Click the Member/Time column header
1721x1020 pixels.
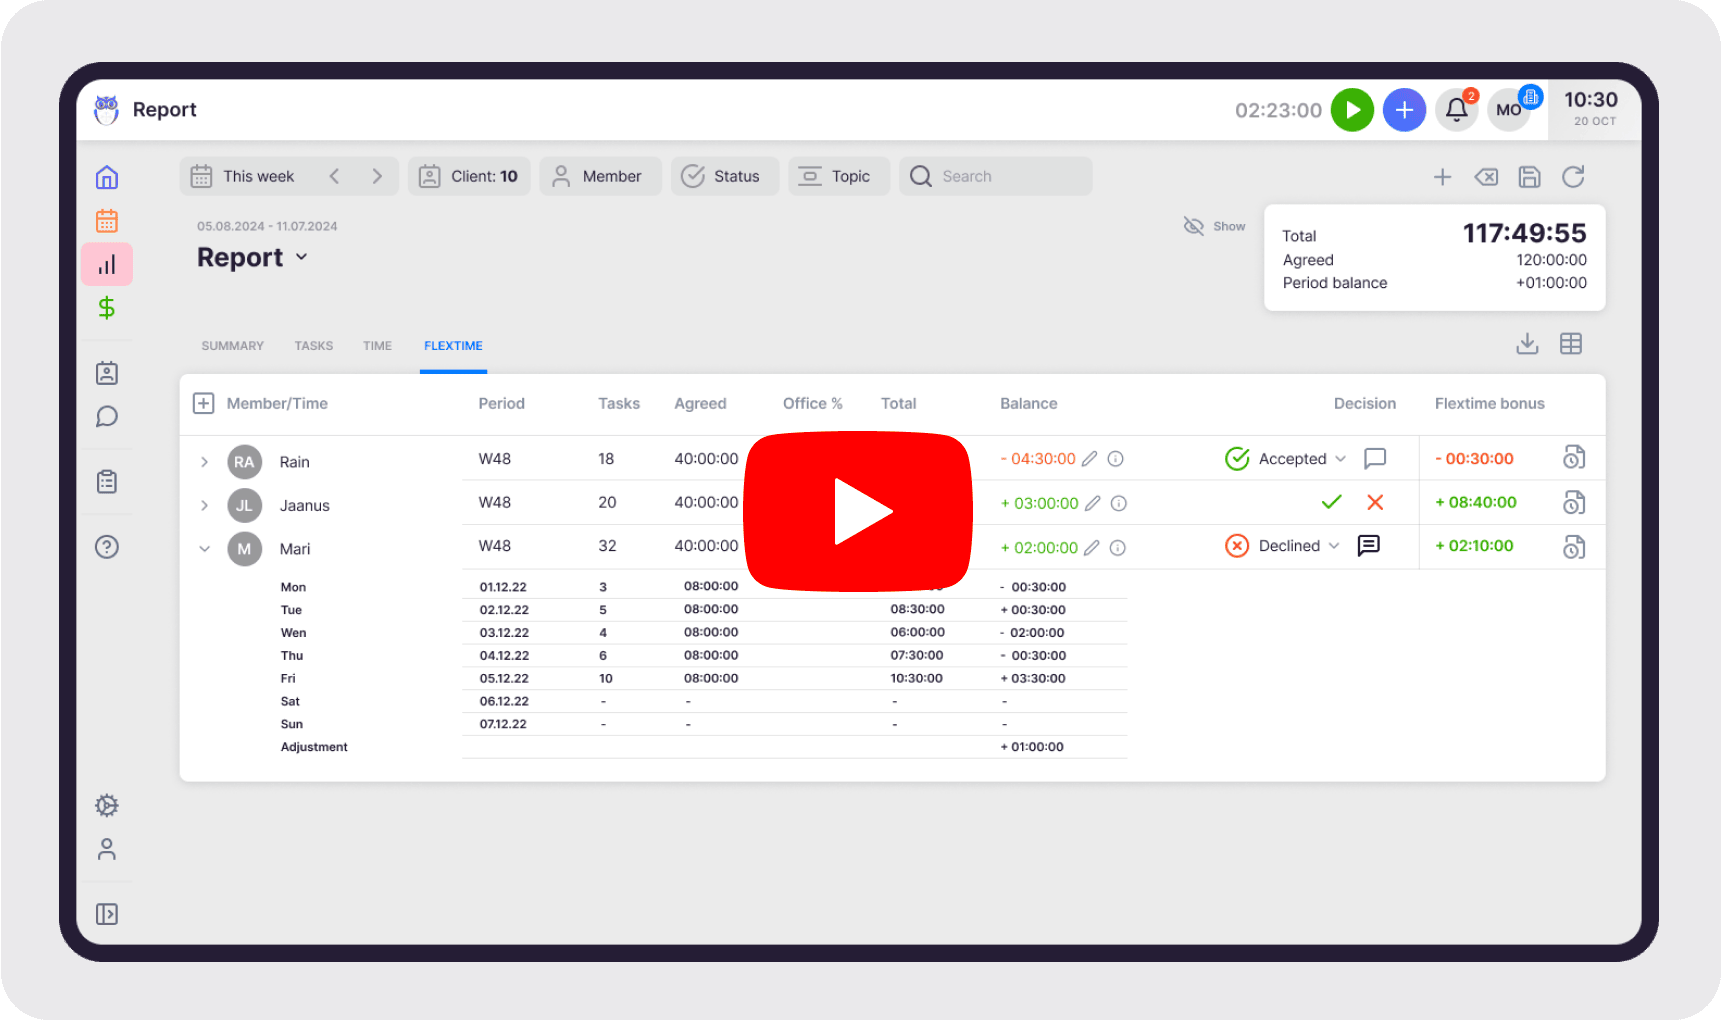coord(277,403)
